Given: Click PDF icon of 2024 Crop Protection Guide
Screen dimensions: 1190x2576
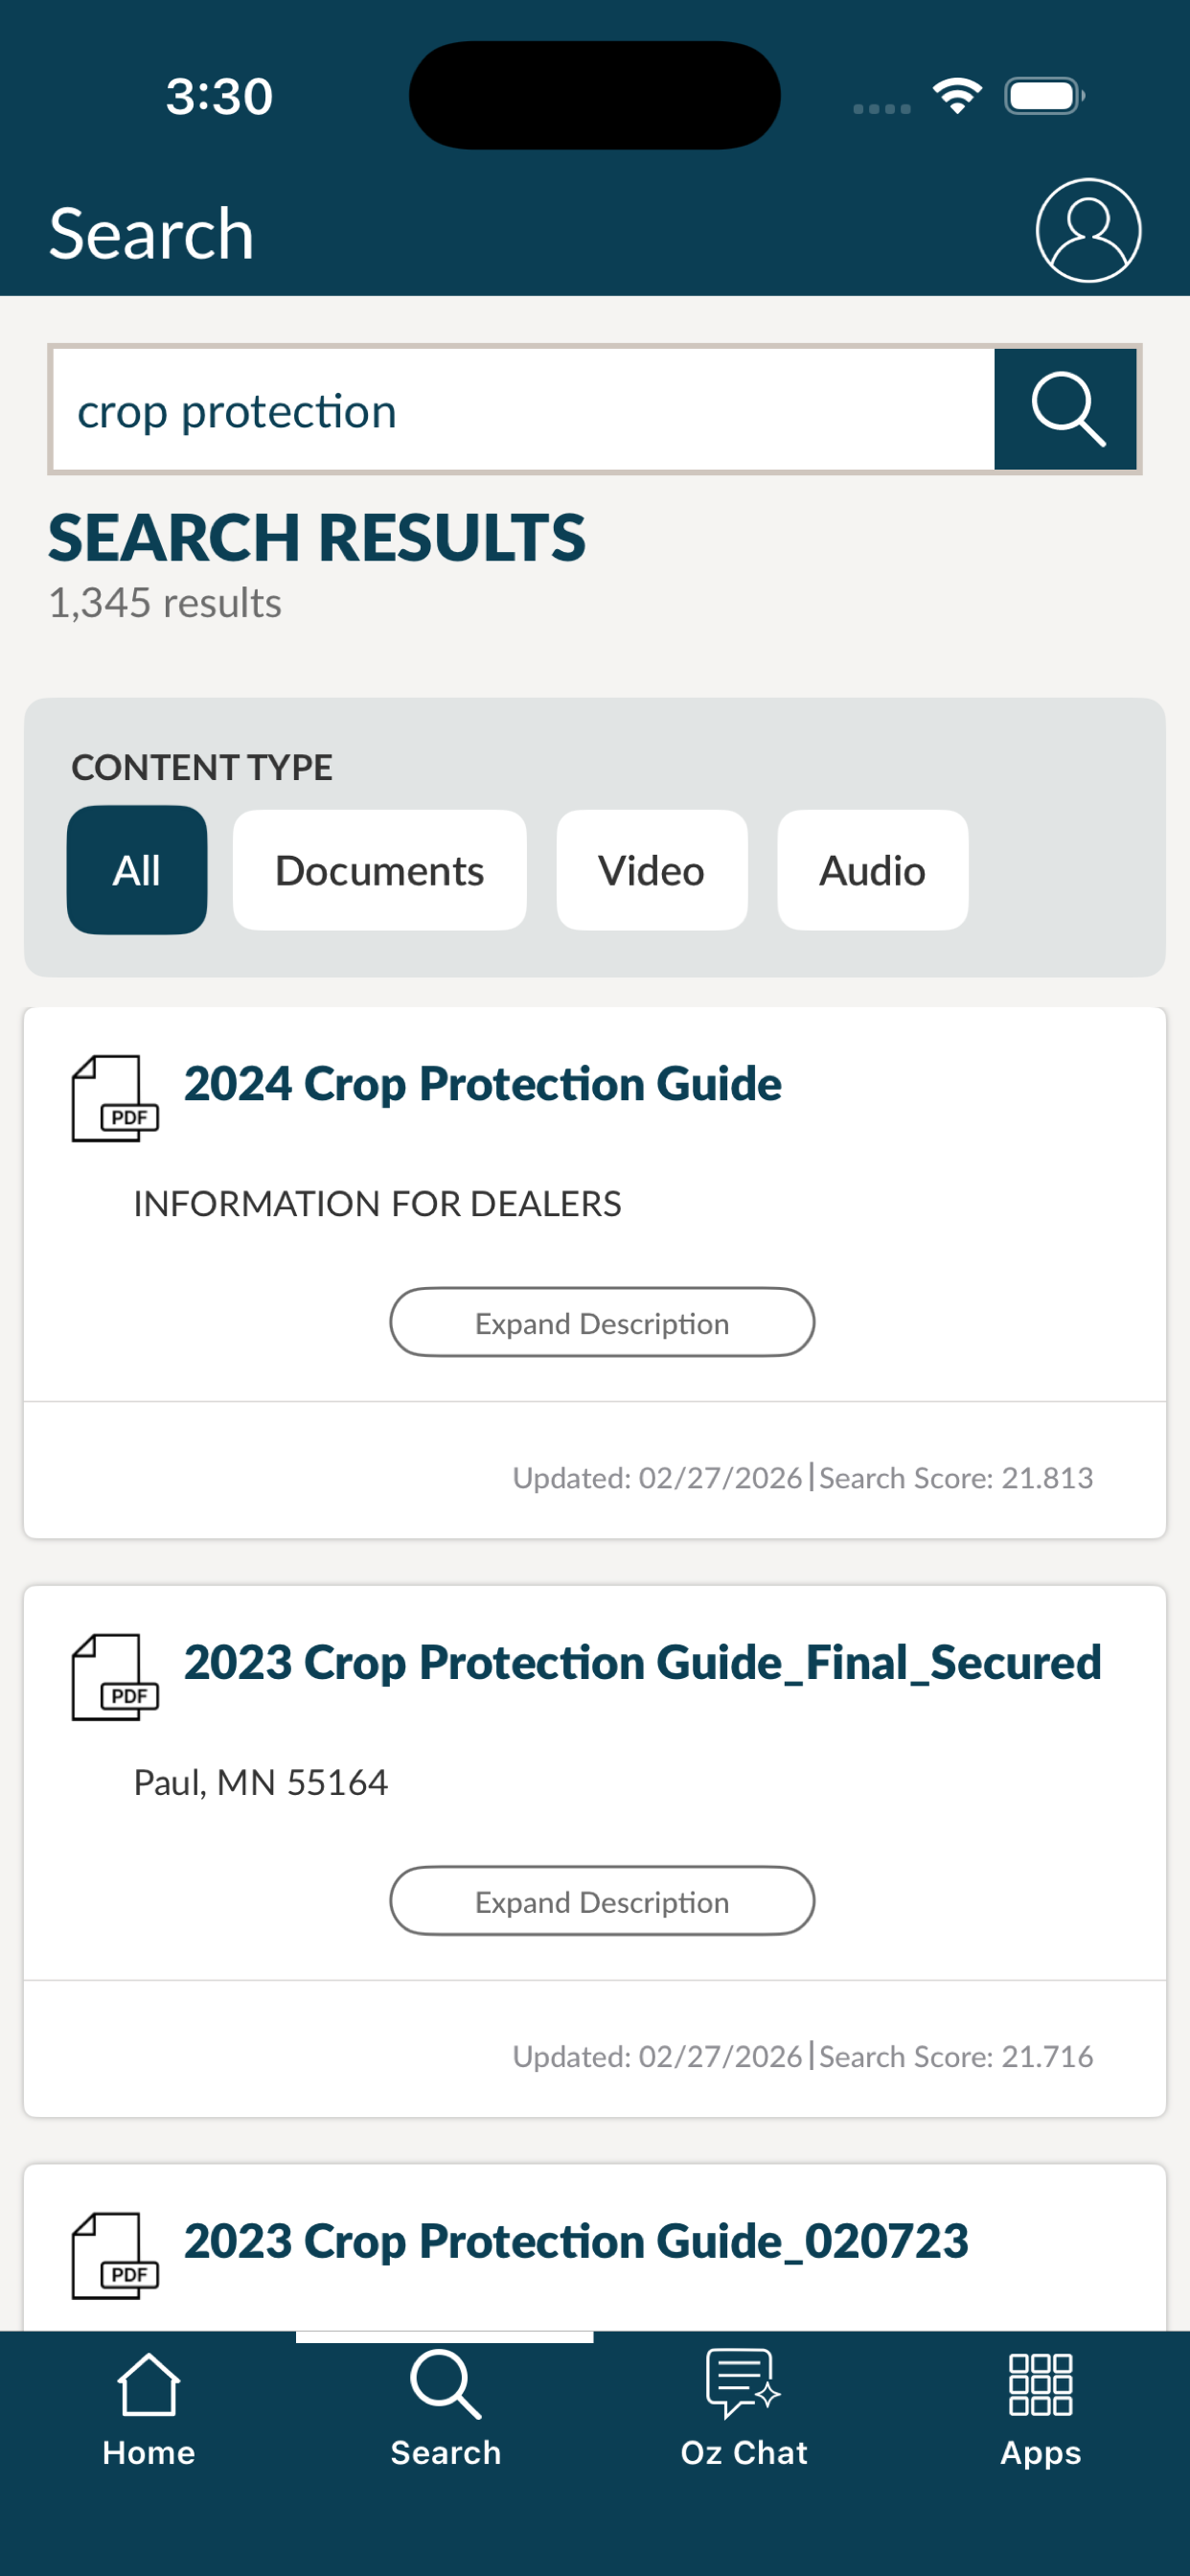Looking at the screenshot, I should (x=115, y=1099).
